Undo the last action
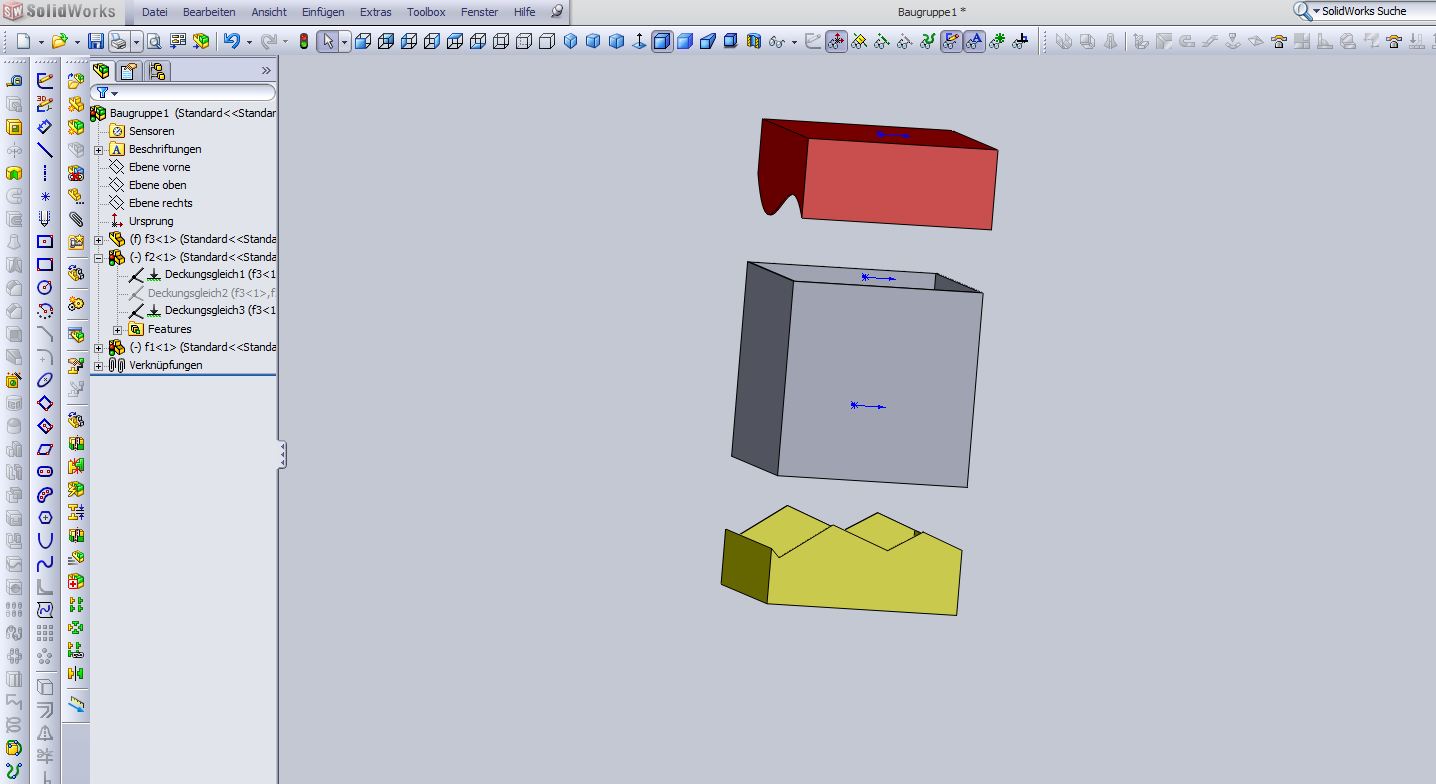This screenshot has height=784, width=1436. (x=232, y=41)
